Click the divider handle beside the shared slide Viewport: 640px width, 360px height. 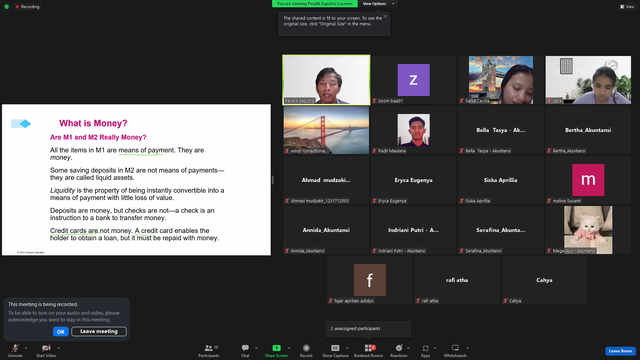273,180
